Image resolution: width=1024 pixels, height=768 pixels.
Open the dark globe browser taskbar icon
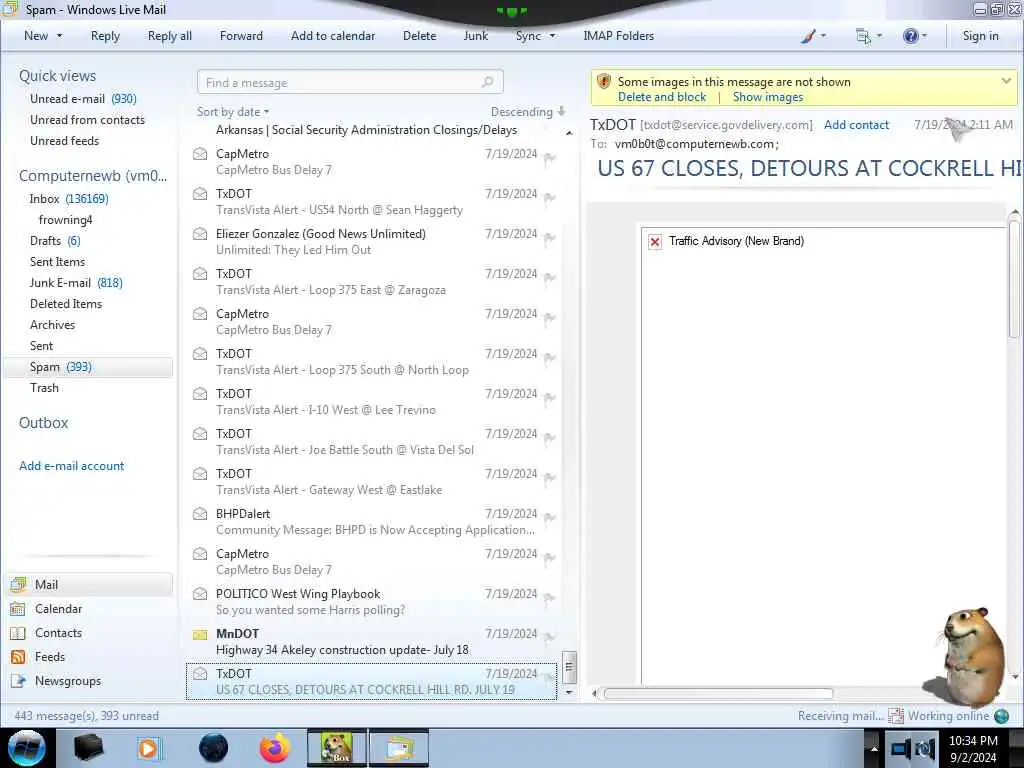[213, 748]
